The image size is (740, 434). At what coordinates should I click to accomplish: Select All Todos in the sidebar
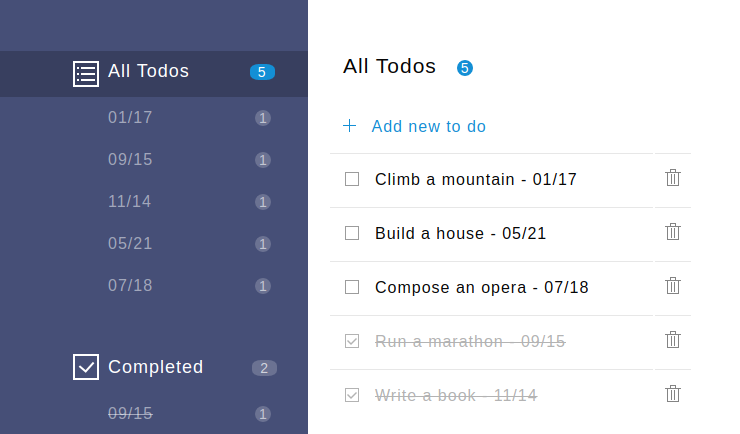pos(149,71)
